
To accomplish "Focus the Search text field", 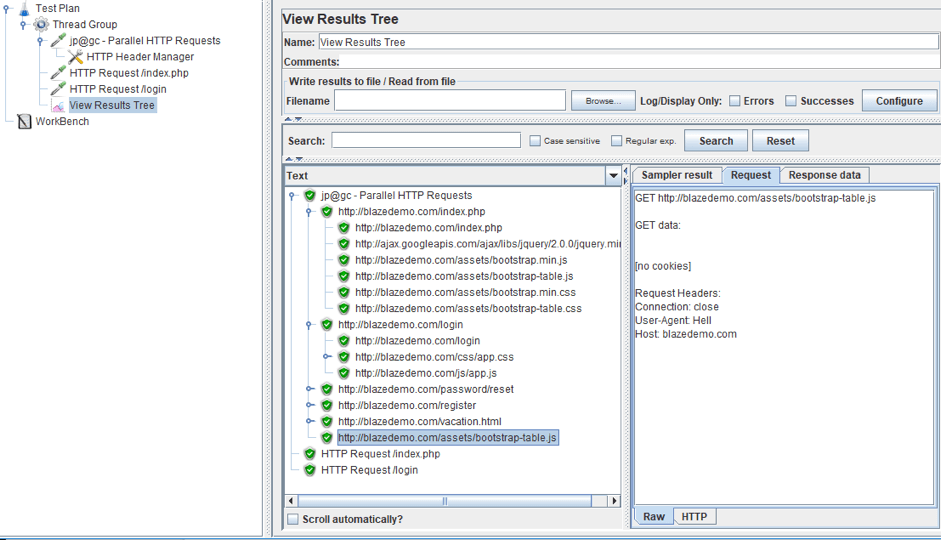I will pyautogui.click(x=426, y=140).
